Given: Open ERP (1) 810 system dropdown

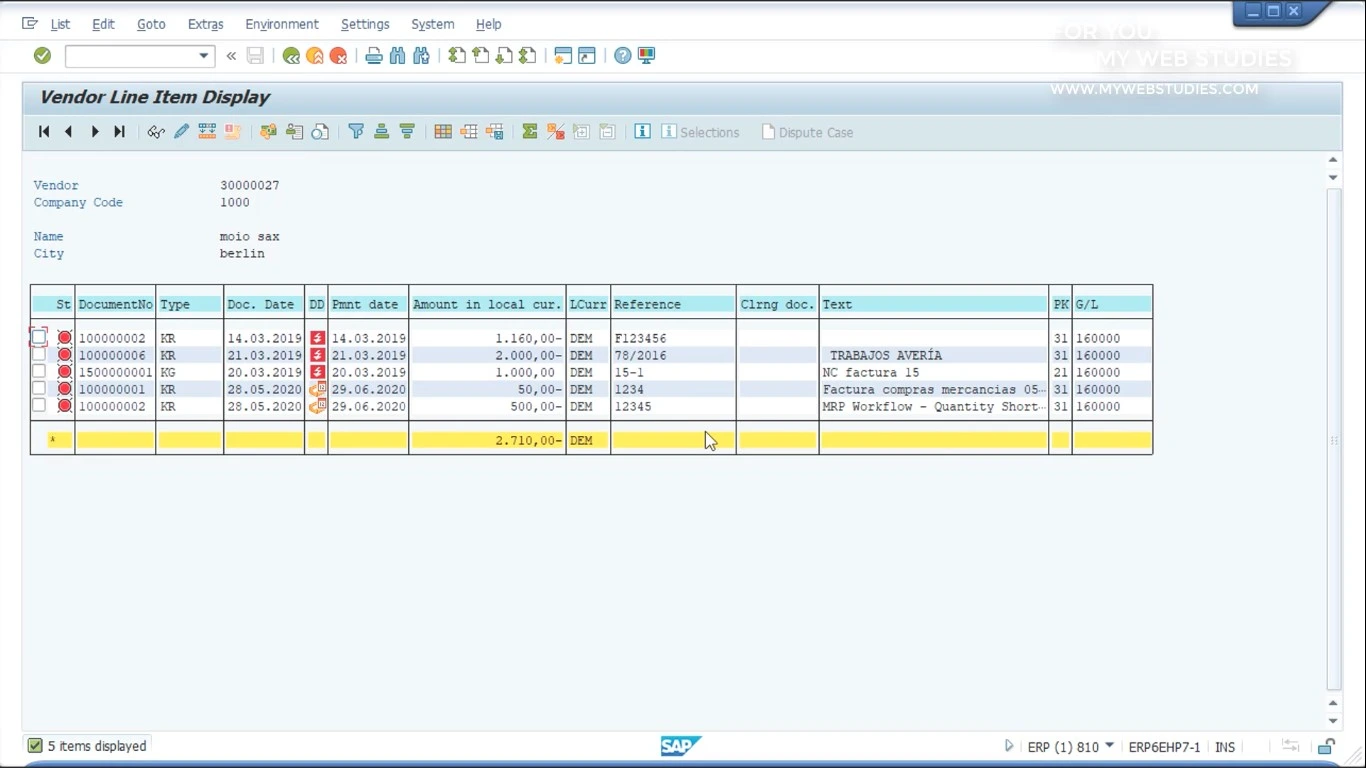Looking at the screenshot, I should (x=1109, y=746).
